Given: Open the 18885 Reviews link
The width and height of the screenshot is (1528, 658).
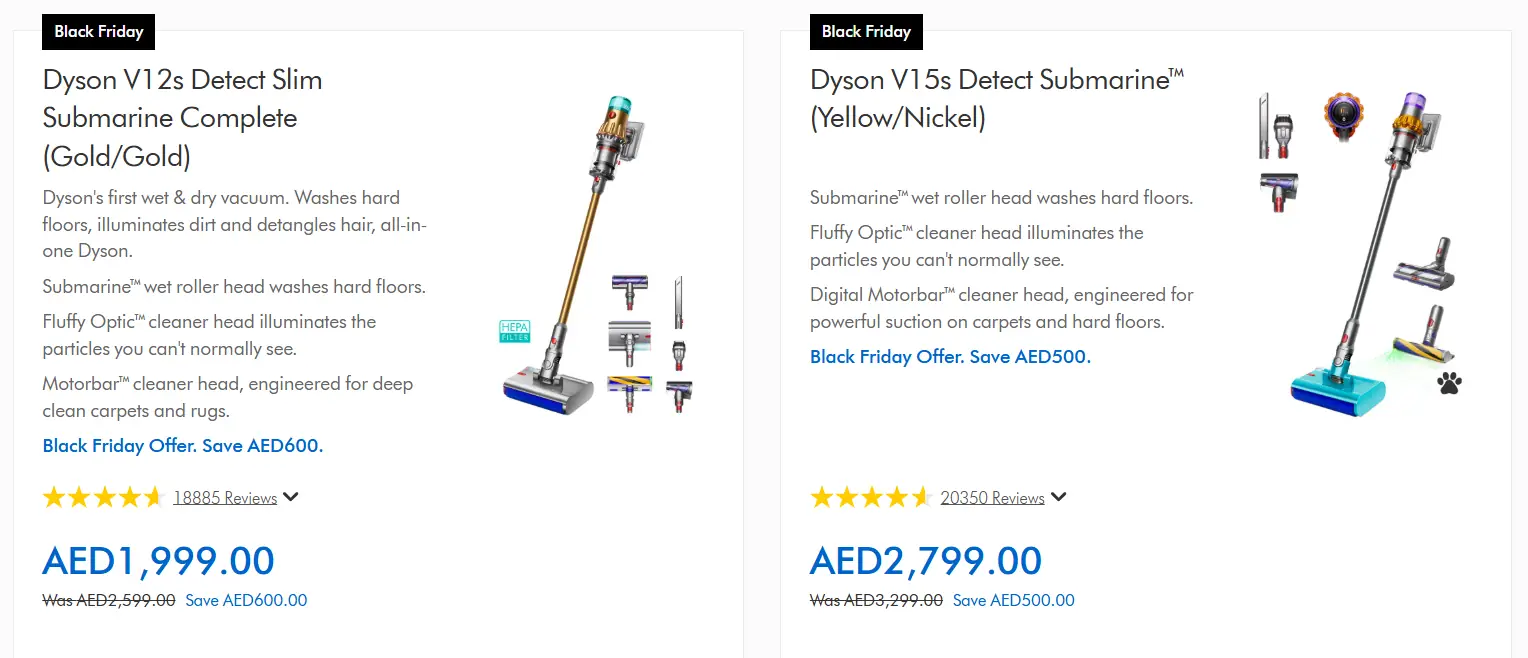Looking at the screenshot, I should click(x=224, y=497).
